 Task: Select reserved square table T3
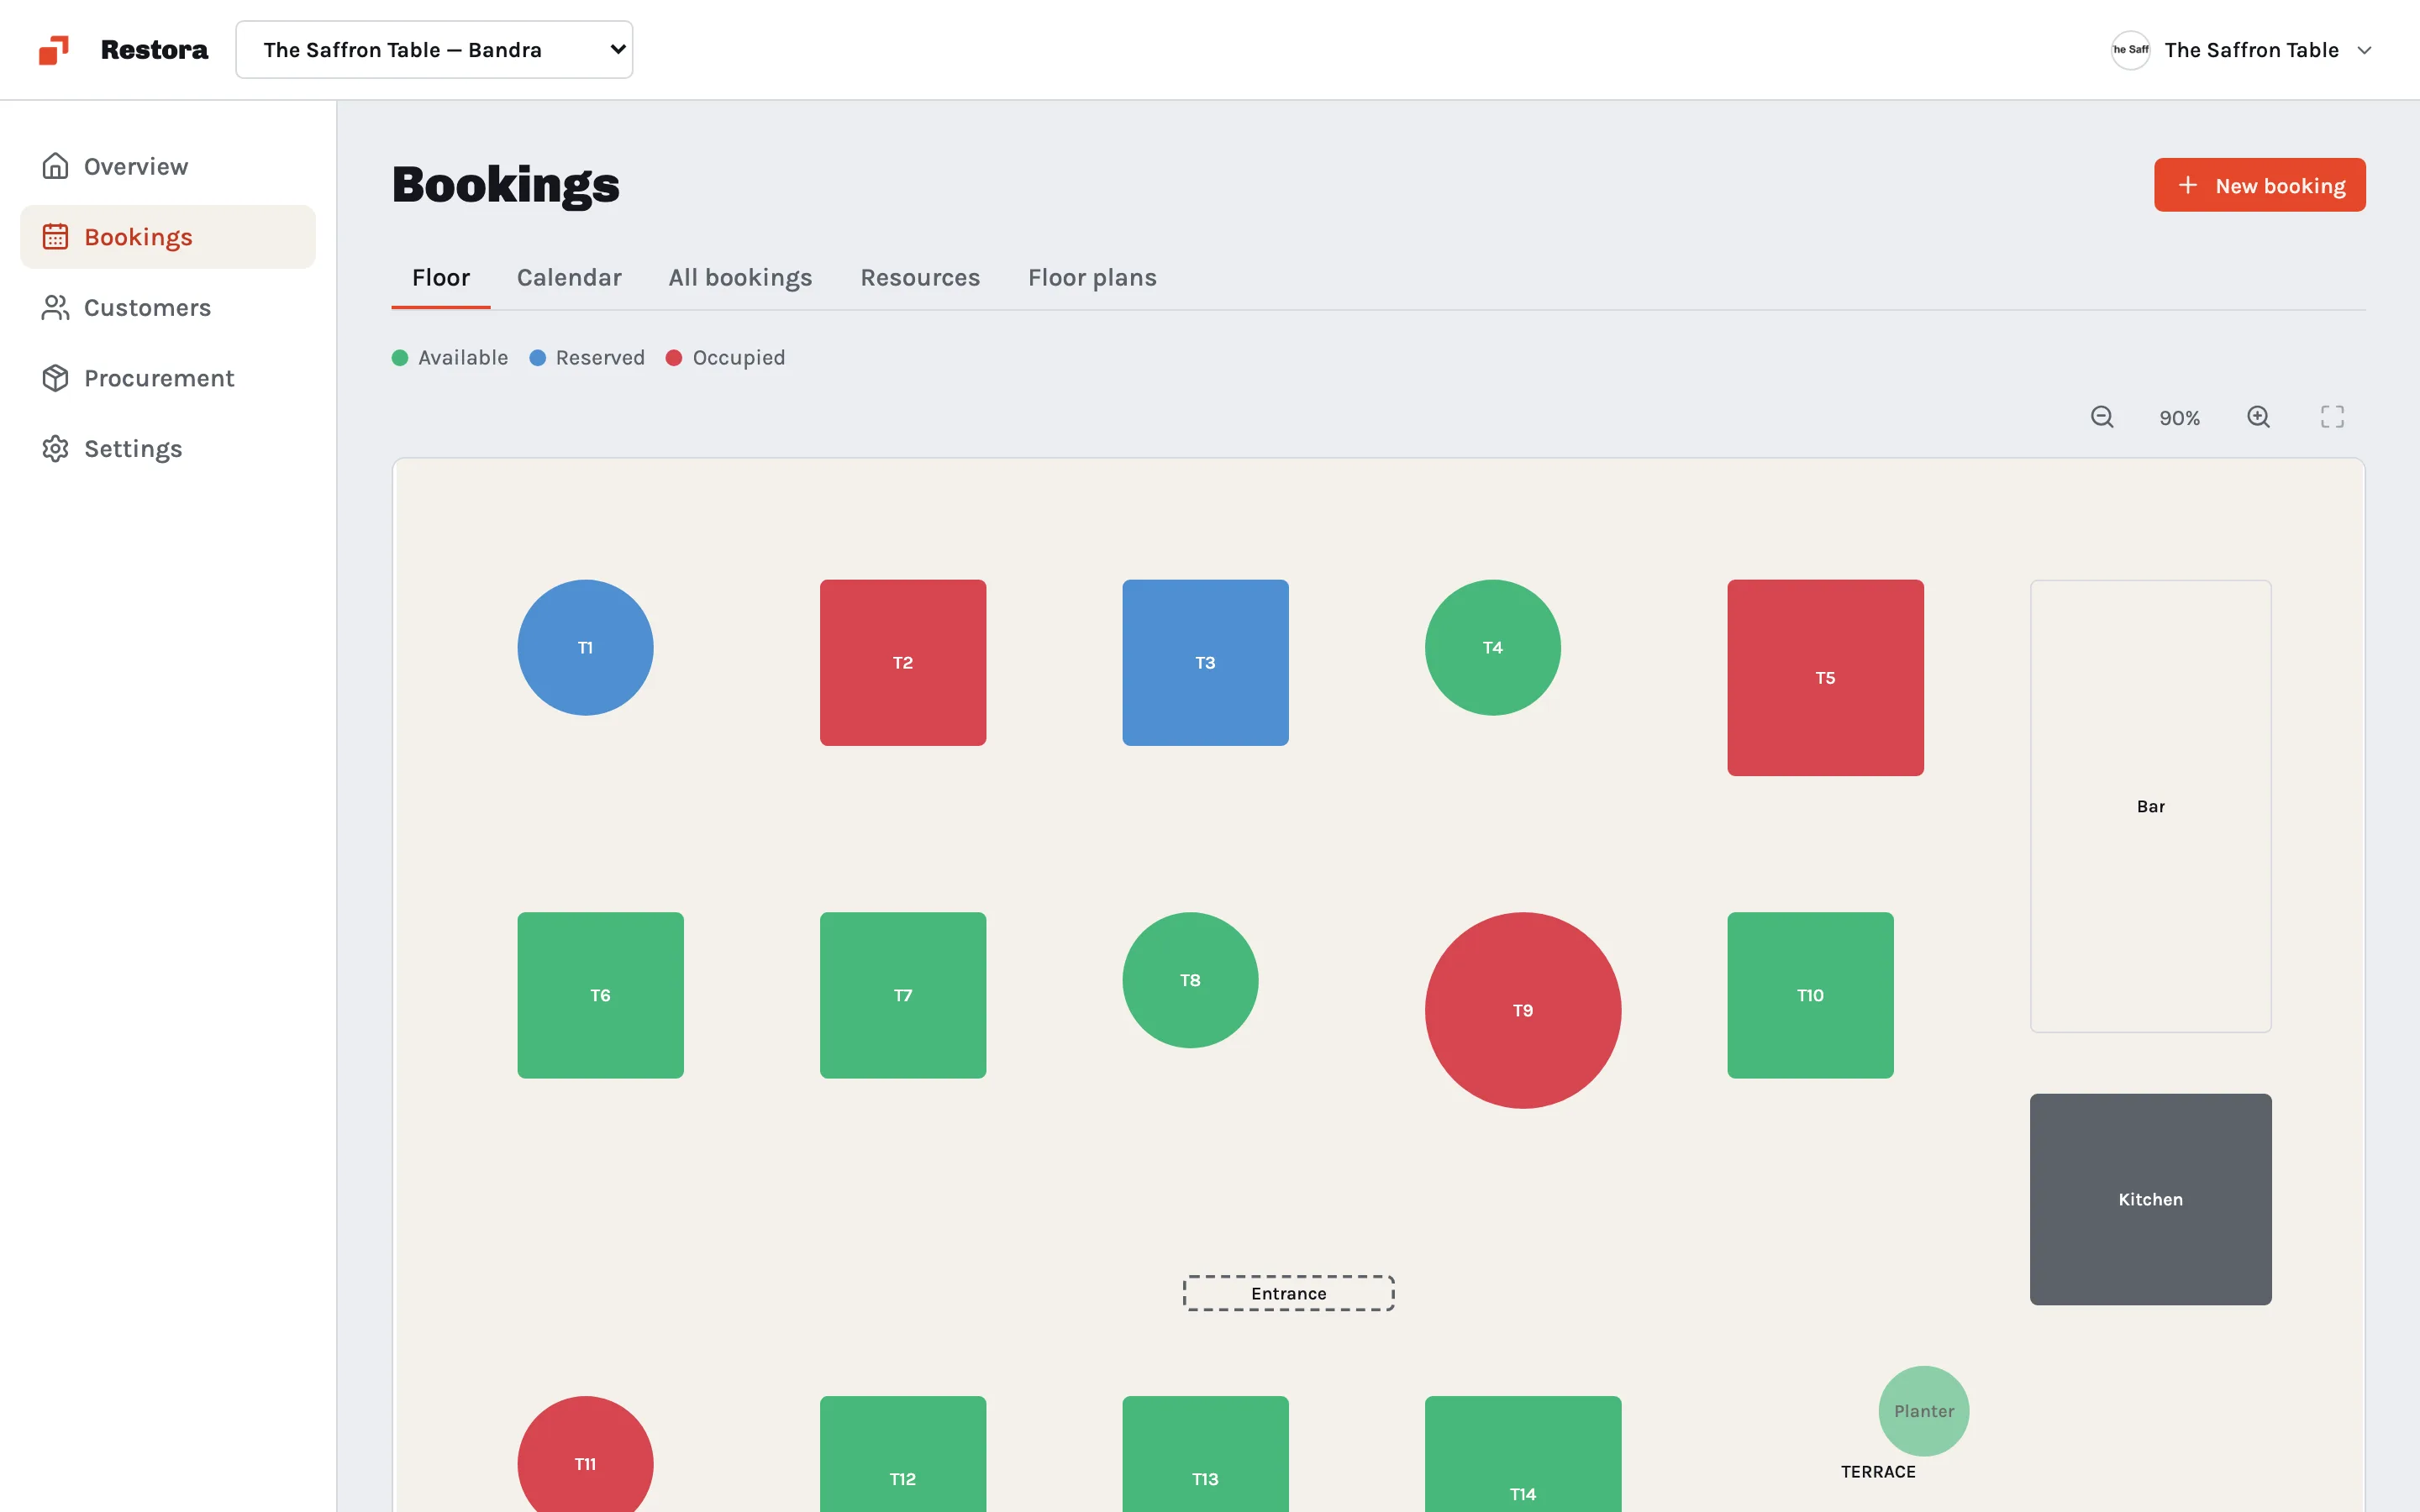point(1205,663)
